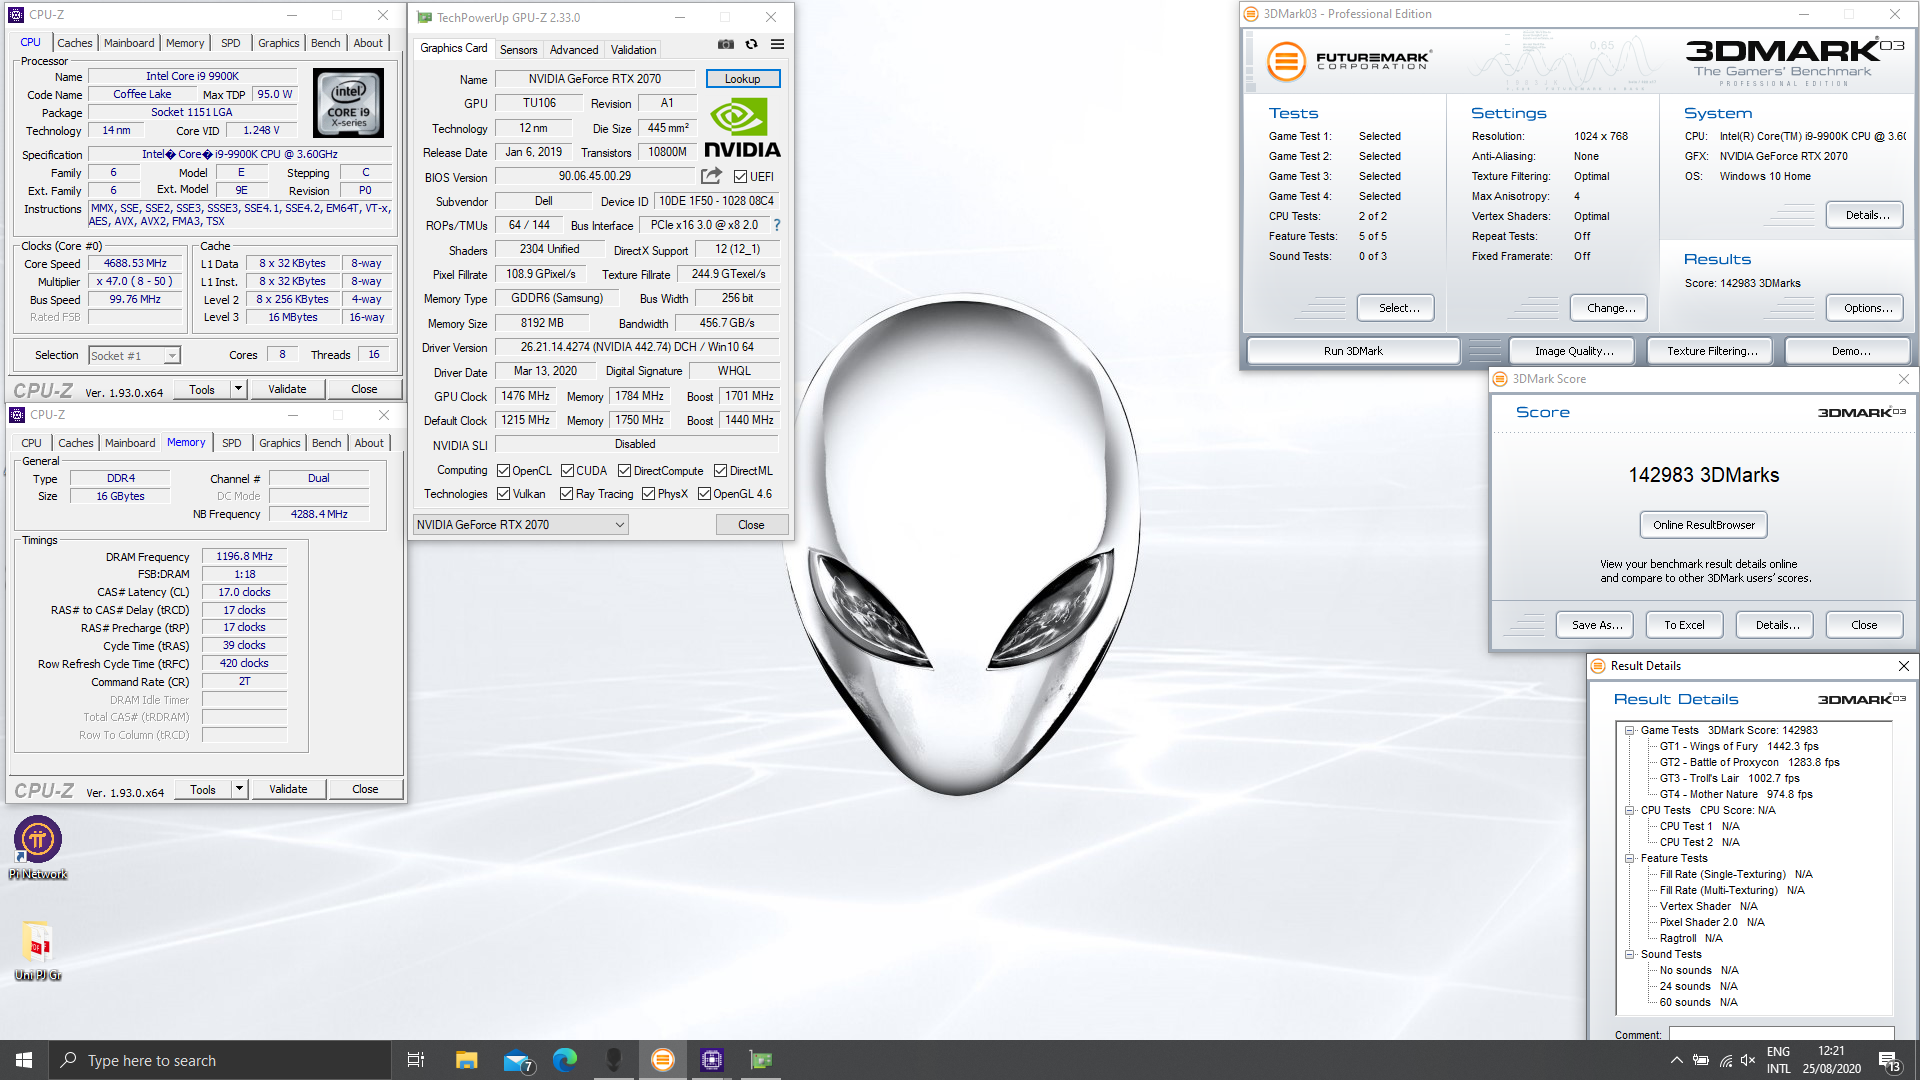This screenshot has height=1080, width=1920.
Task: Collapse the Game Tests tree node
Action: (1629, 731)
